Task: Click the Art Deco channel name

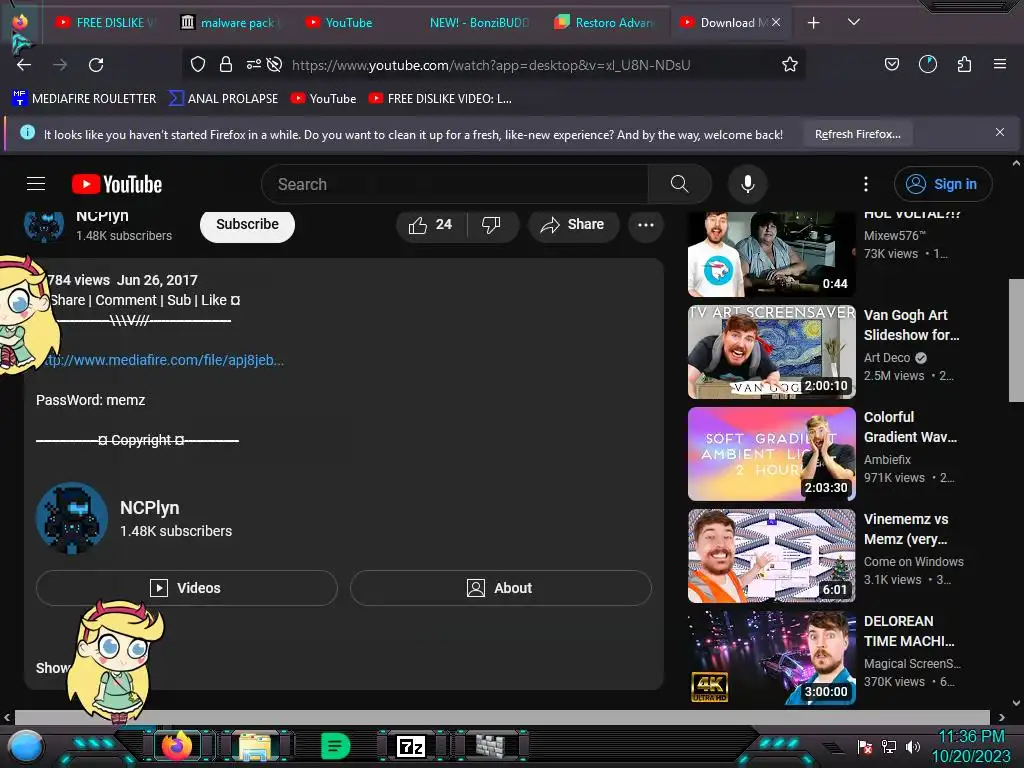Action: (x=886, y=357)
